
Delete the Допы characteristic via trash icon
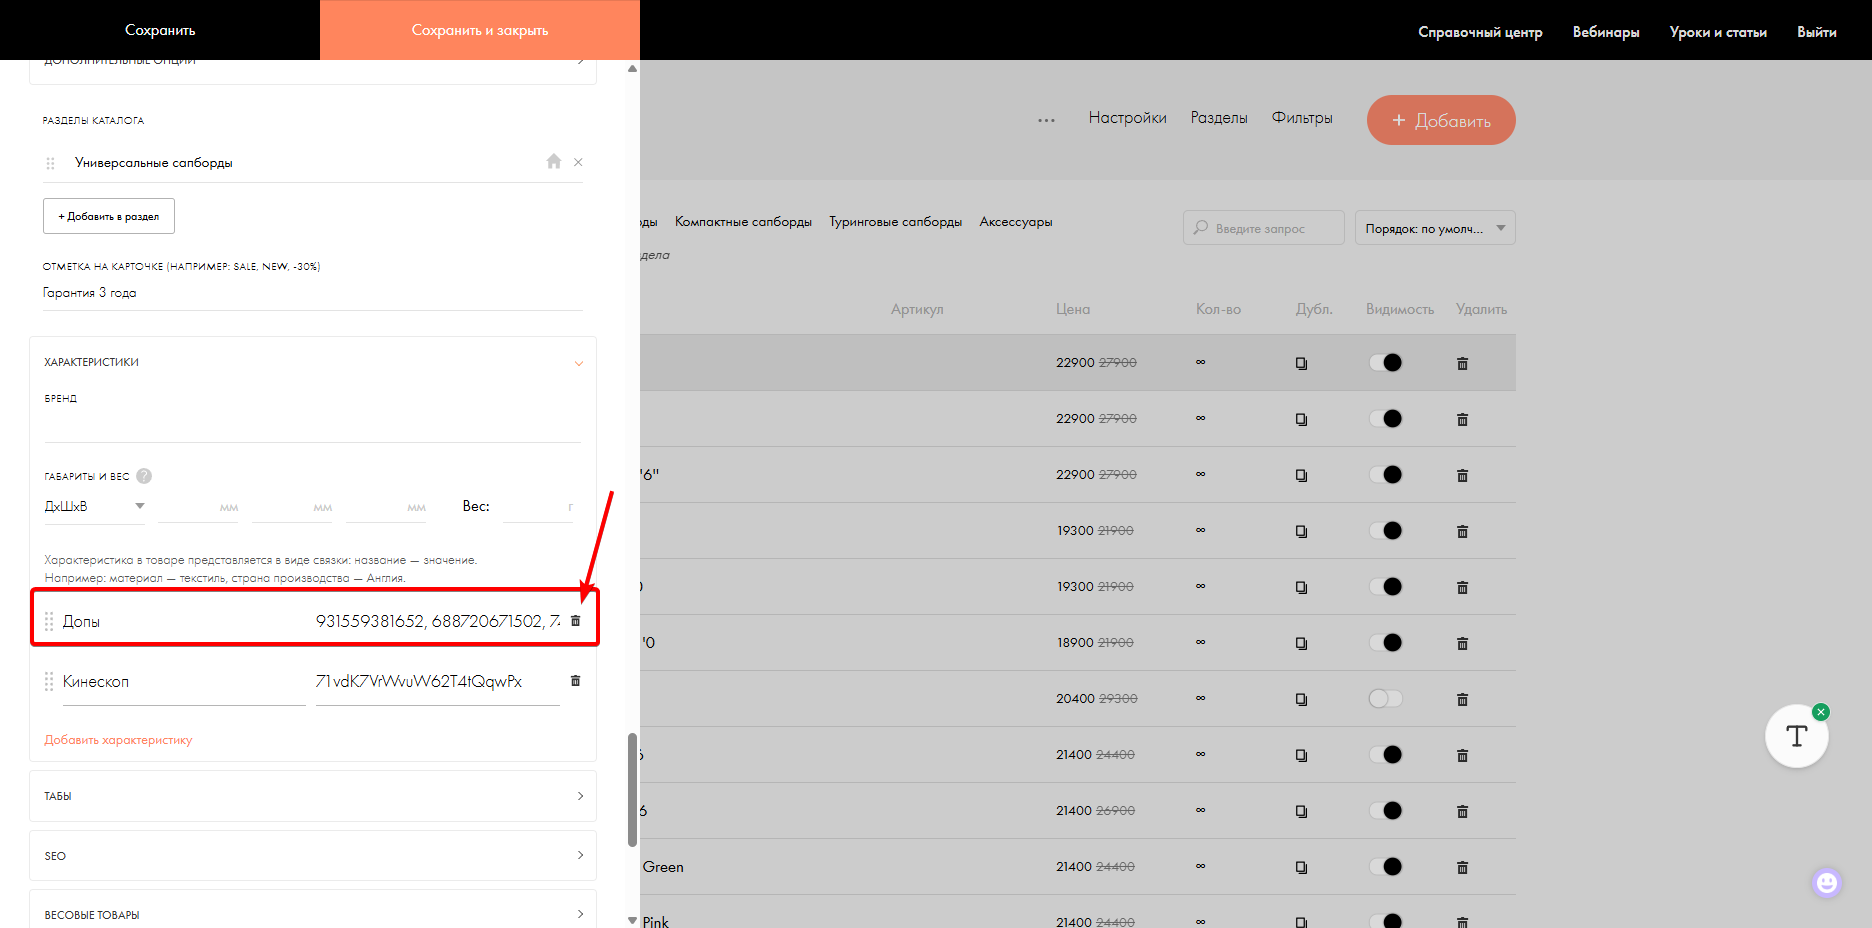pos(575,621)
